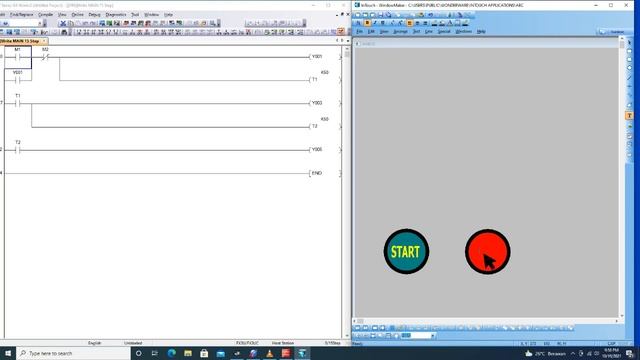The image size is (640, 360).
Task: Select the M1 contact in the ladder
Action: 17,57
